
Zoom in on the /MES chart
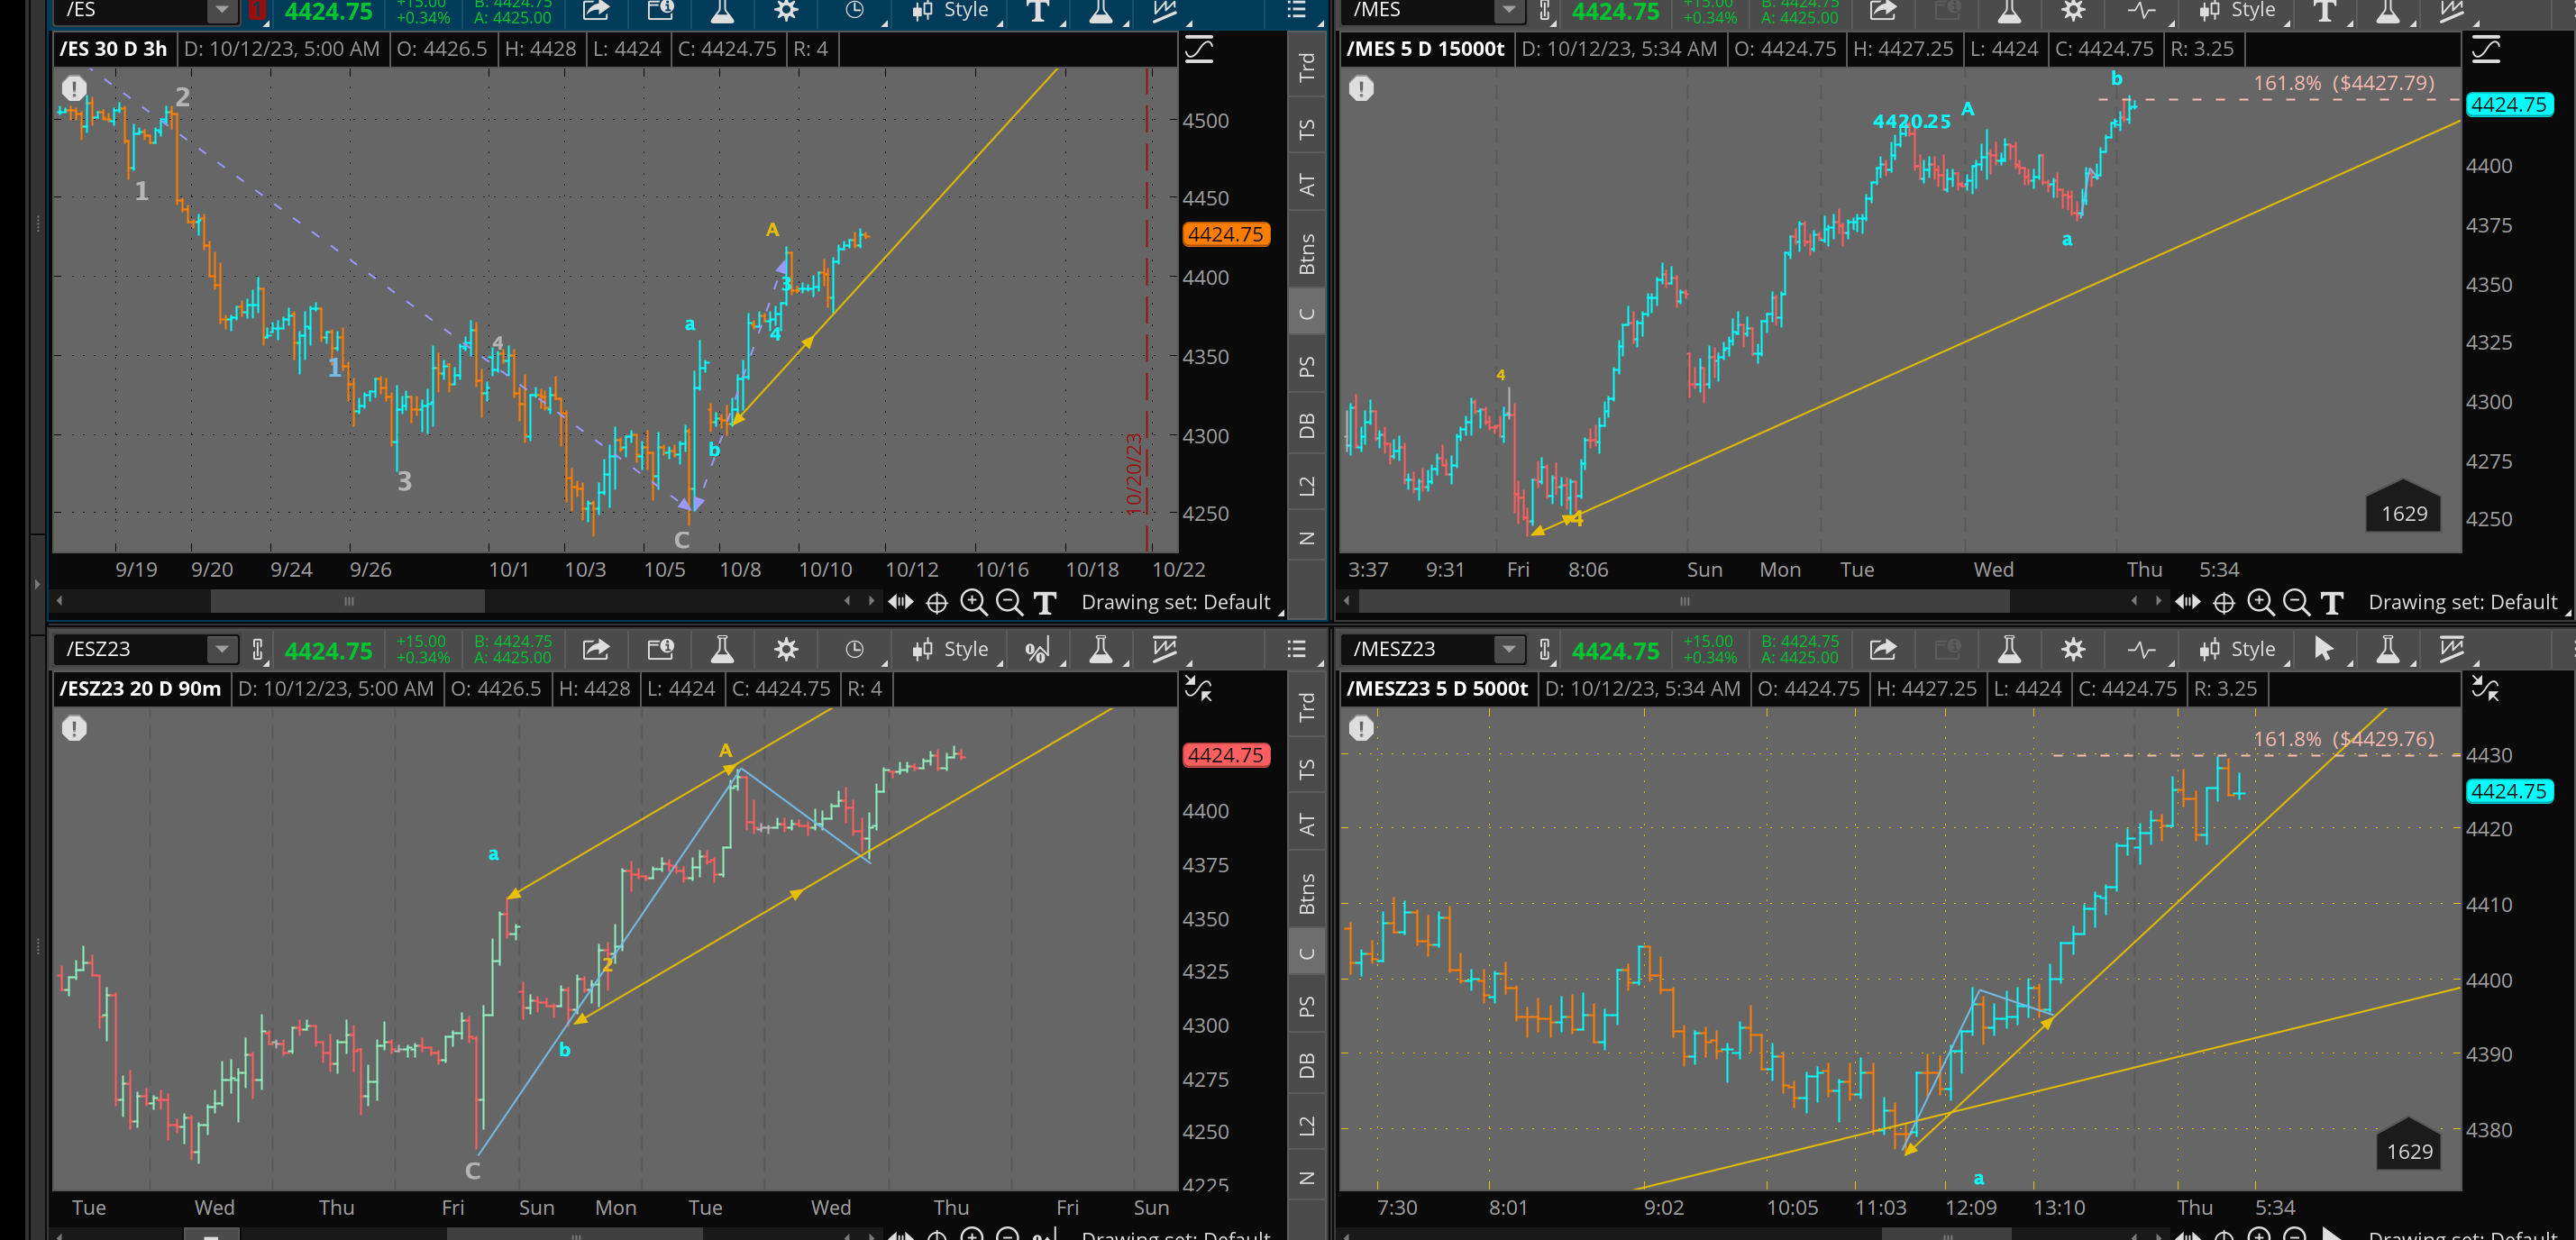[x=2260, y=602]
